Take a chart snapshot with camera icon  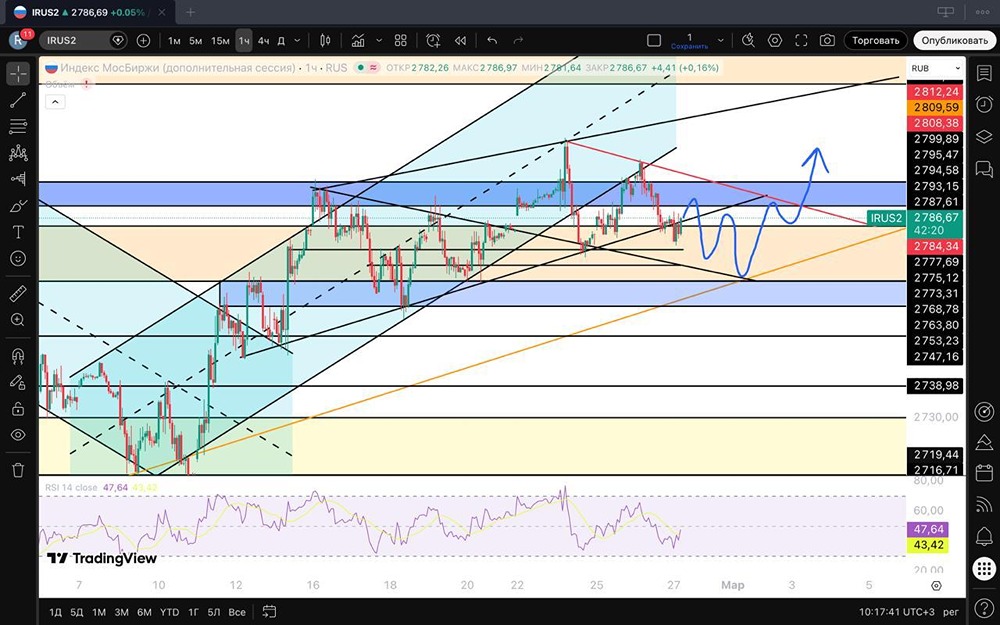point(827,40)
